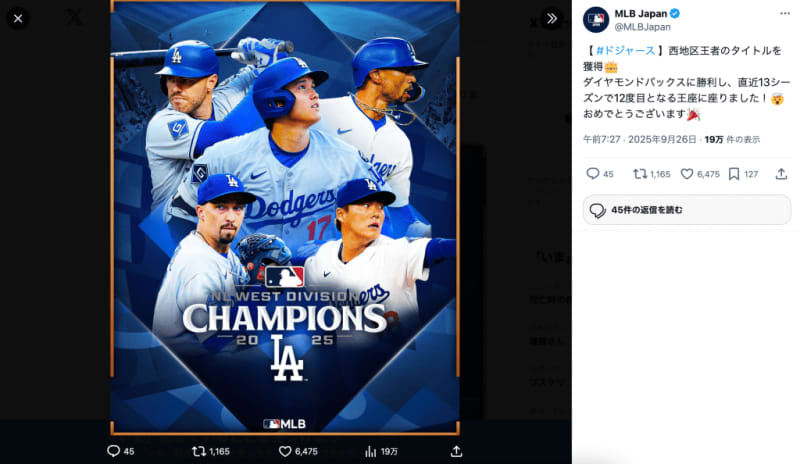Click the reply icon below the image
Viewport: 800px width, 464px height.
click(113, 451)
